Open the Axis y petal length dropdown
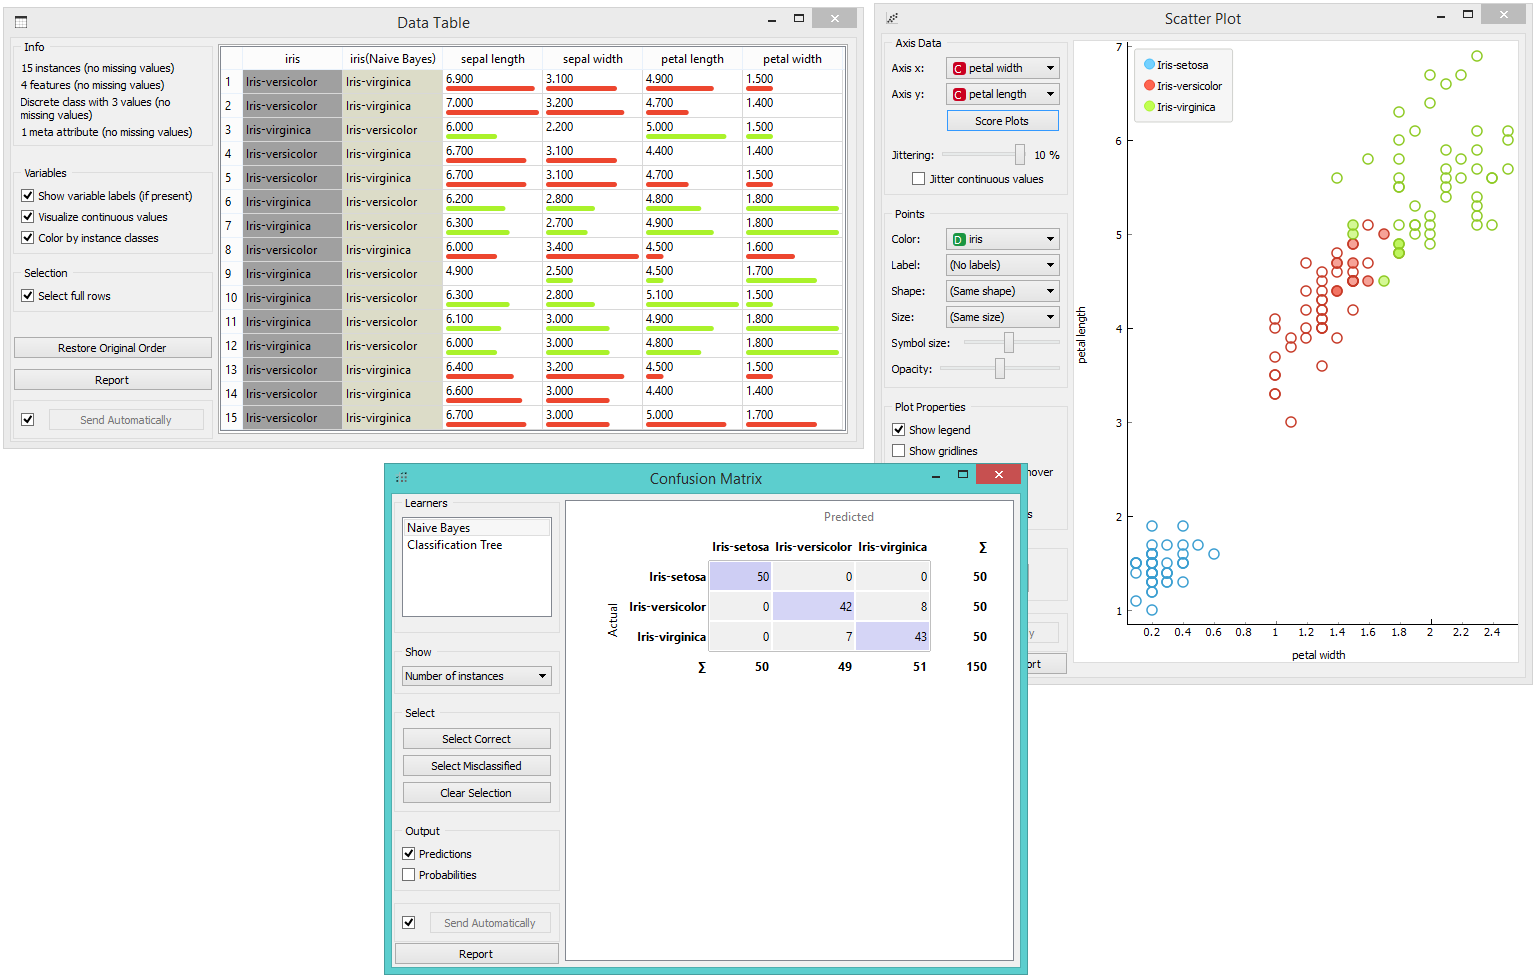Screen dimensions: 1536x978 click(x=1002, y=94)
